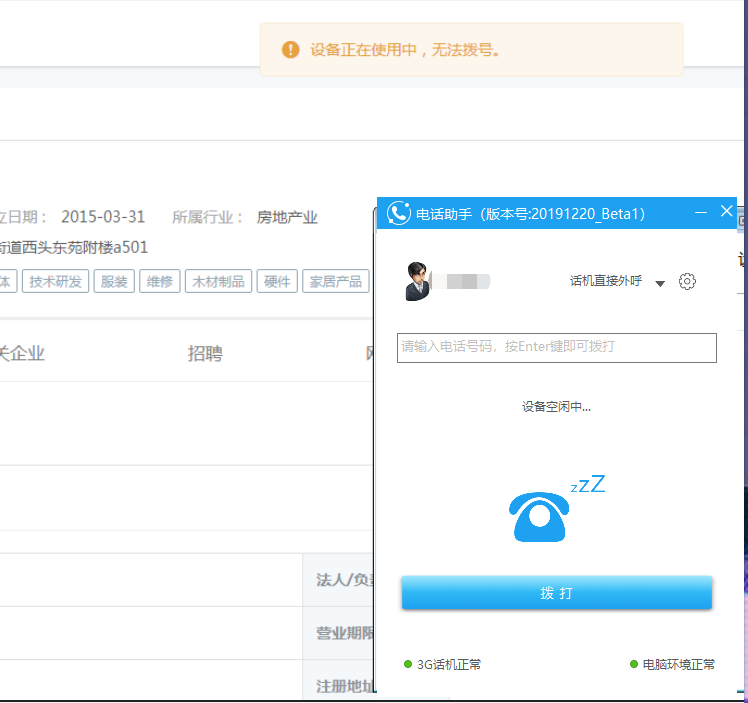748x703 pixels.
Task: Select the 家居产品 tag
Action: 335,281
